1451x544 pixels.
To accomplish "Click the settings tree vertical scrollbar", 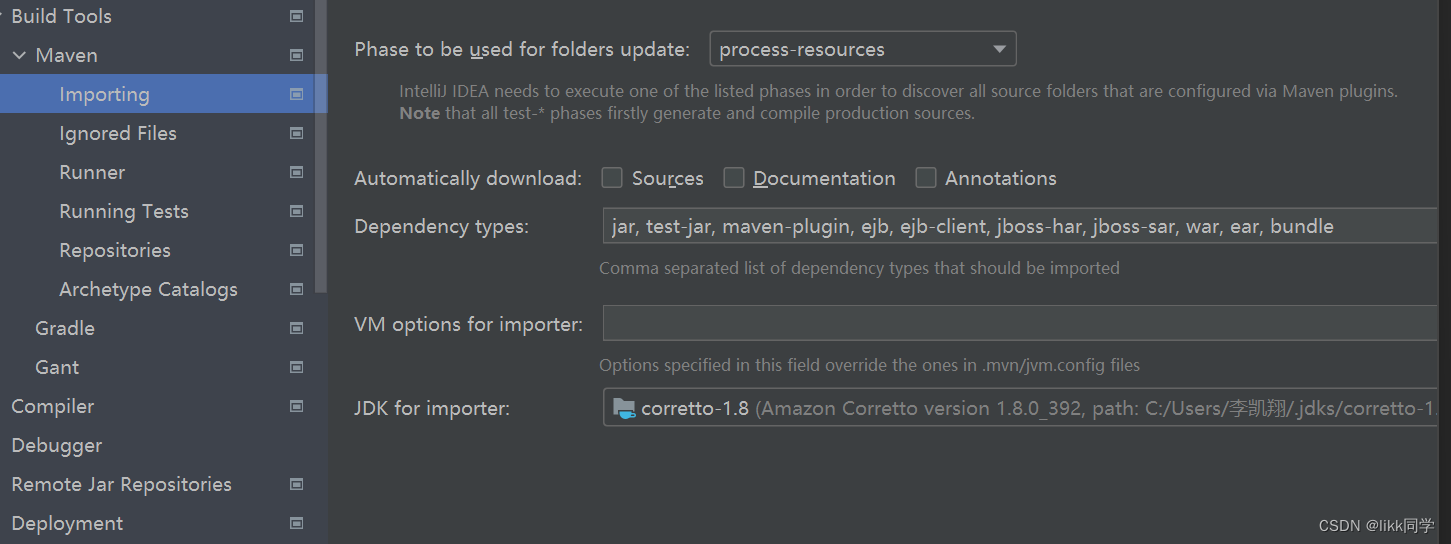I will (321, 150).
